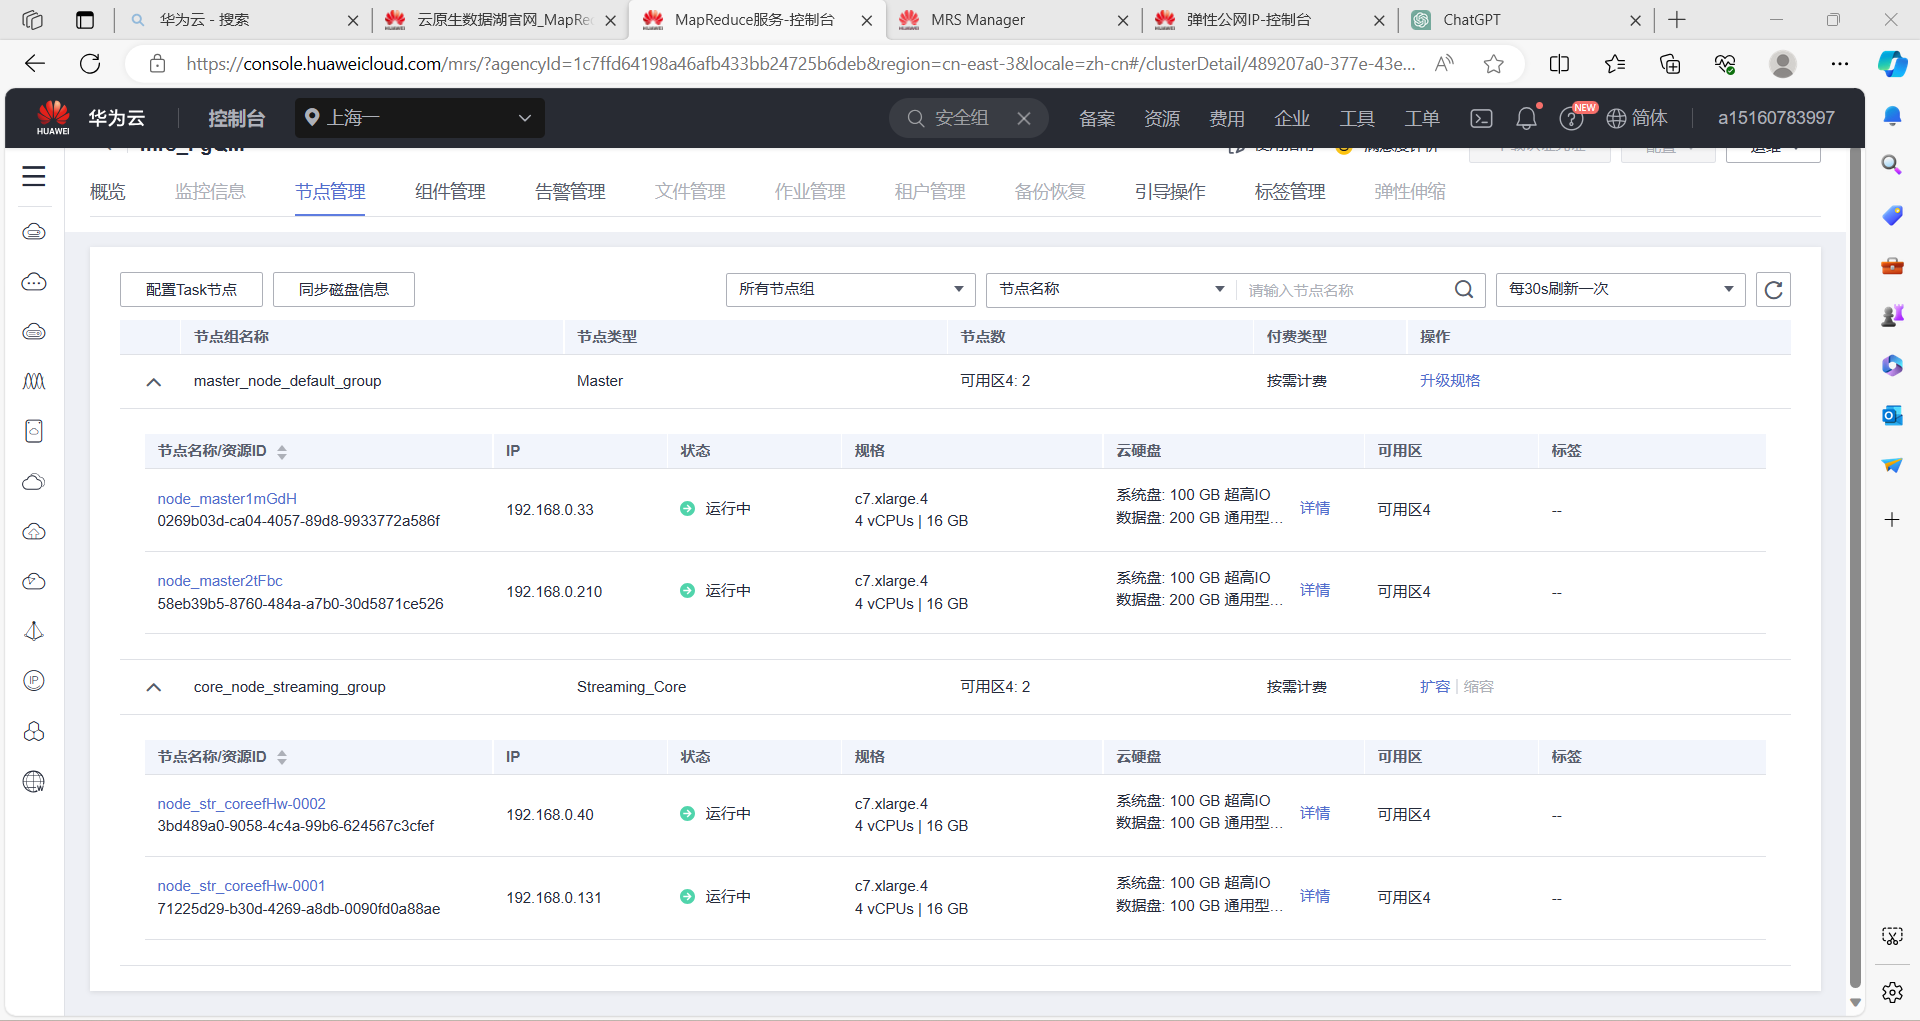The width and height of the screenshot is (1920, 1021).
Task: Click the browser page refresh button
Action: click(90, 64)
